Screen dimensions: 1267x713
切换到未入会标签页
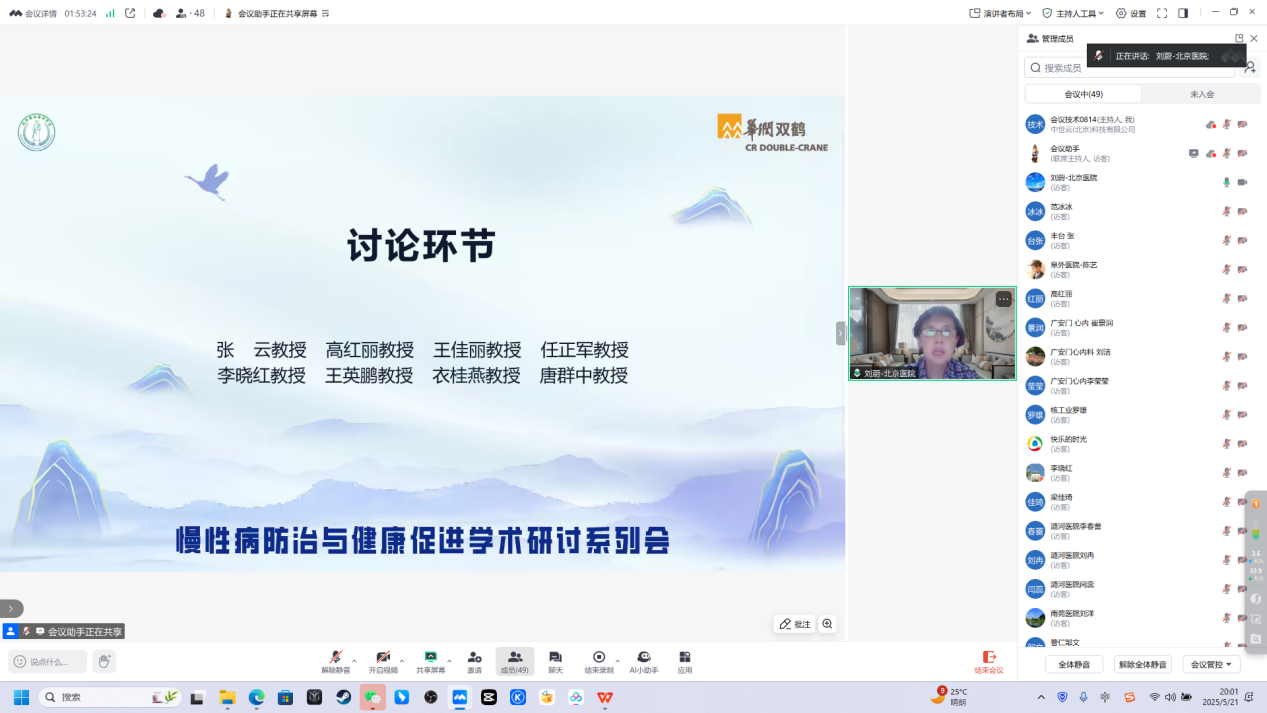pos(1201,92)
